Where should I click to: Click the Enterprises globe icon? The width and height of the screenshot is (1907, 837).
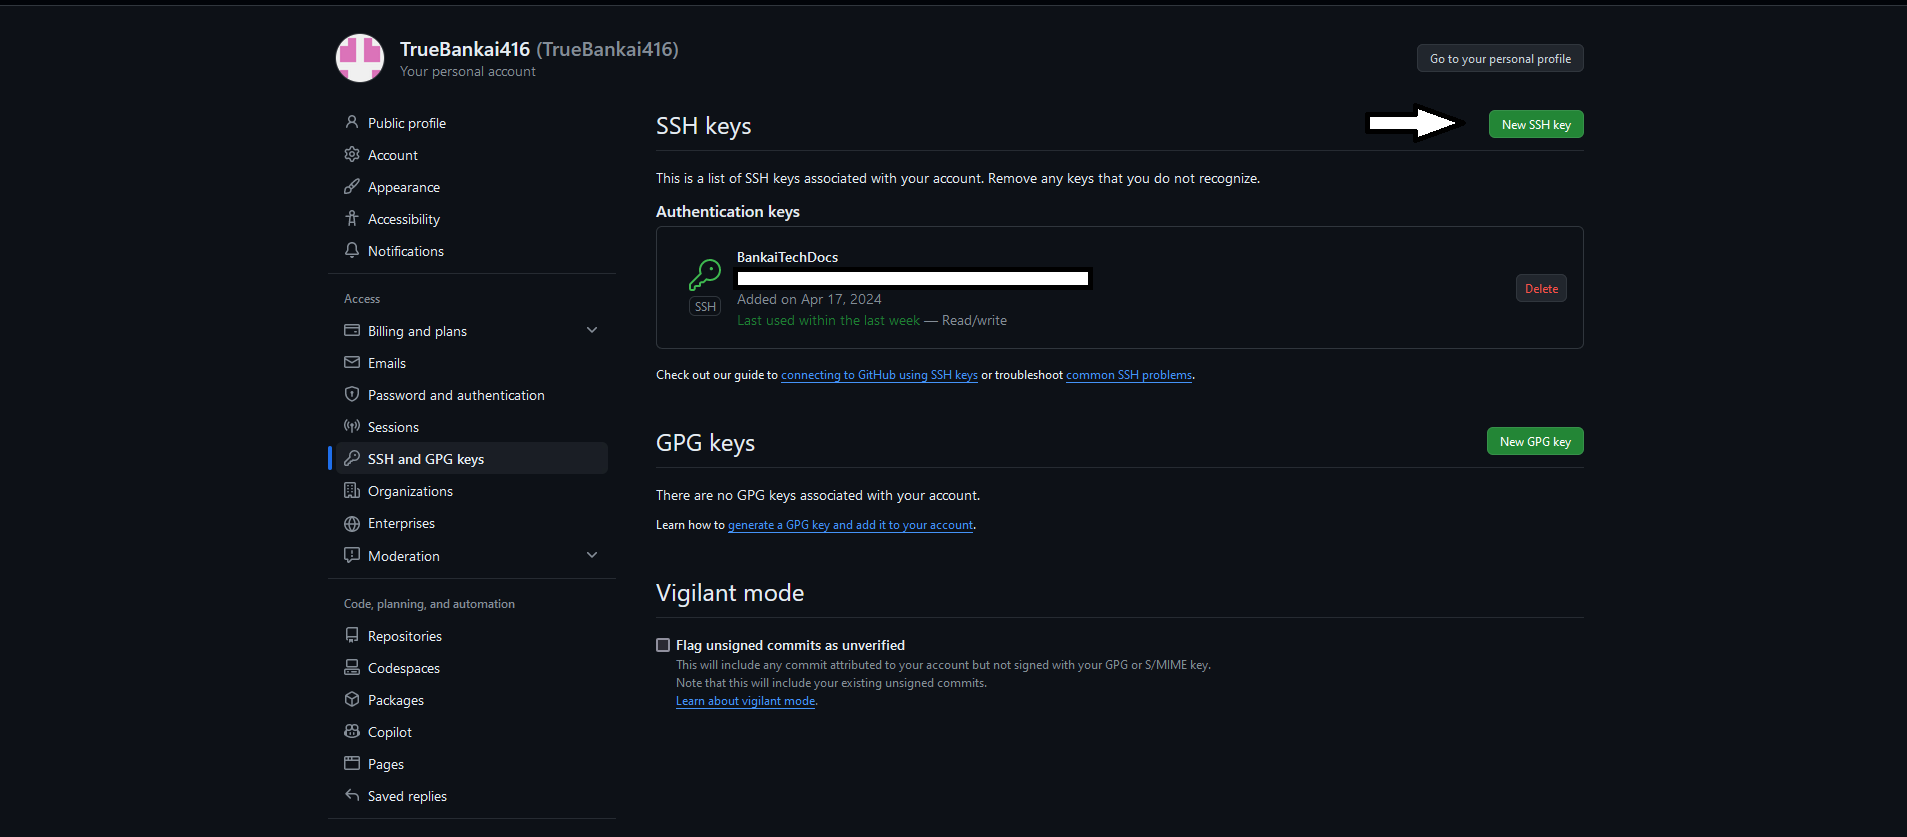(352, 523)
